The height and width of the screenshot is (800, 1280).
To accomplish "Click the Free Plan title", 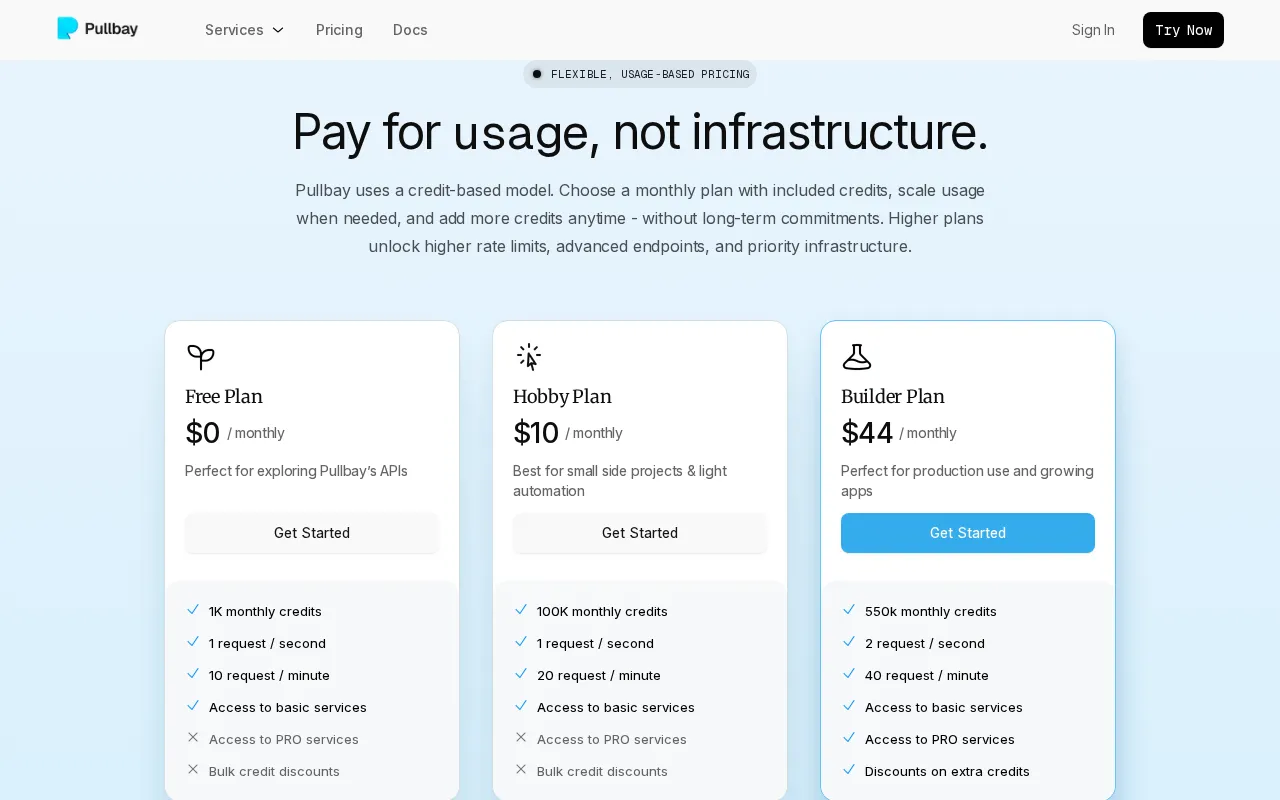I will (x=224, y=397).
